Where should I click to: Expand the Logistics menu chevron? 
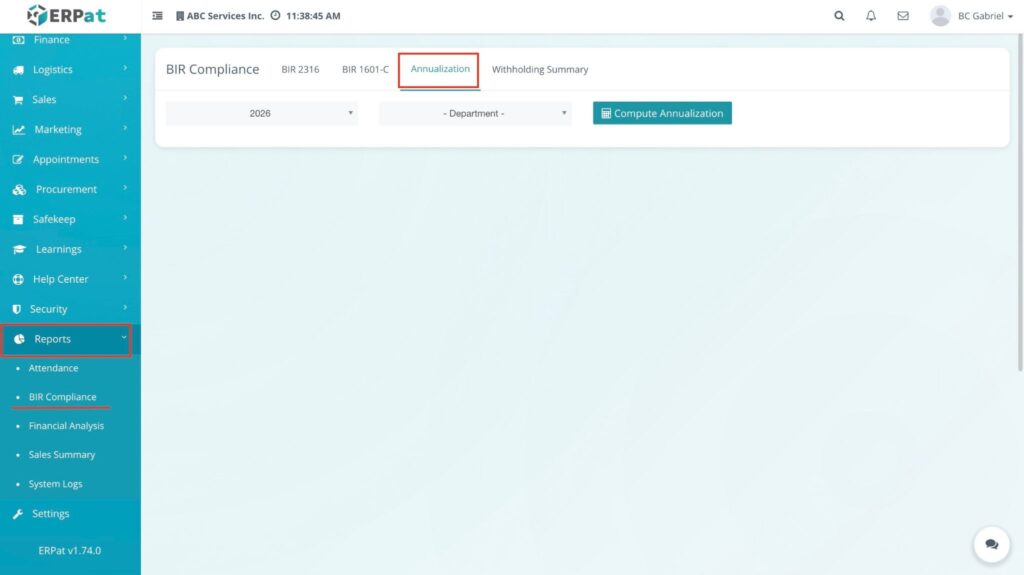[x=125, y=68]
